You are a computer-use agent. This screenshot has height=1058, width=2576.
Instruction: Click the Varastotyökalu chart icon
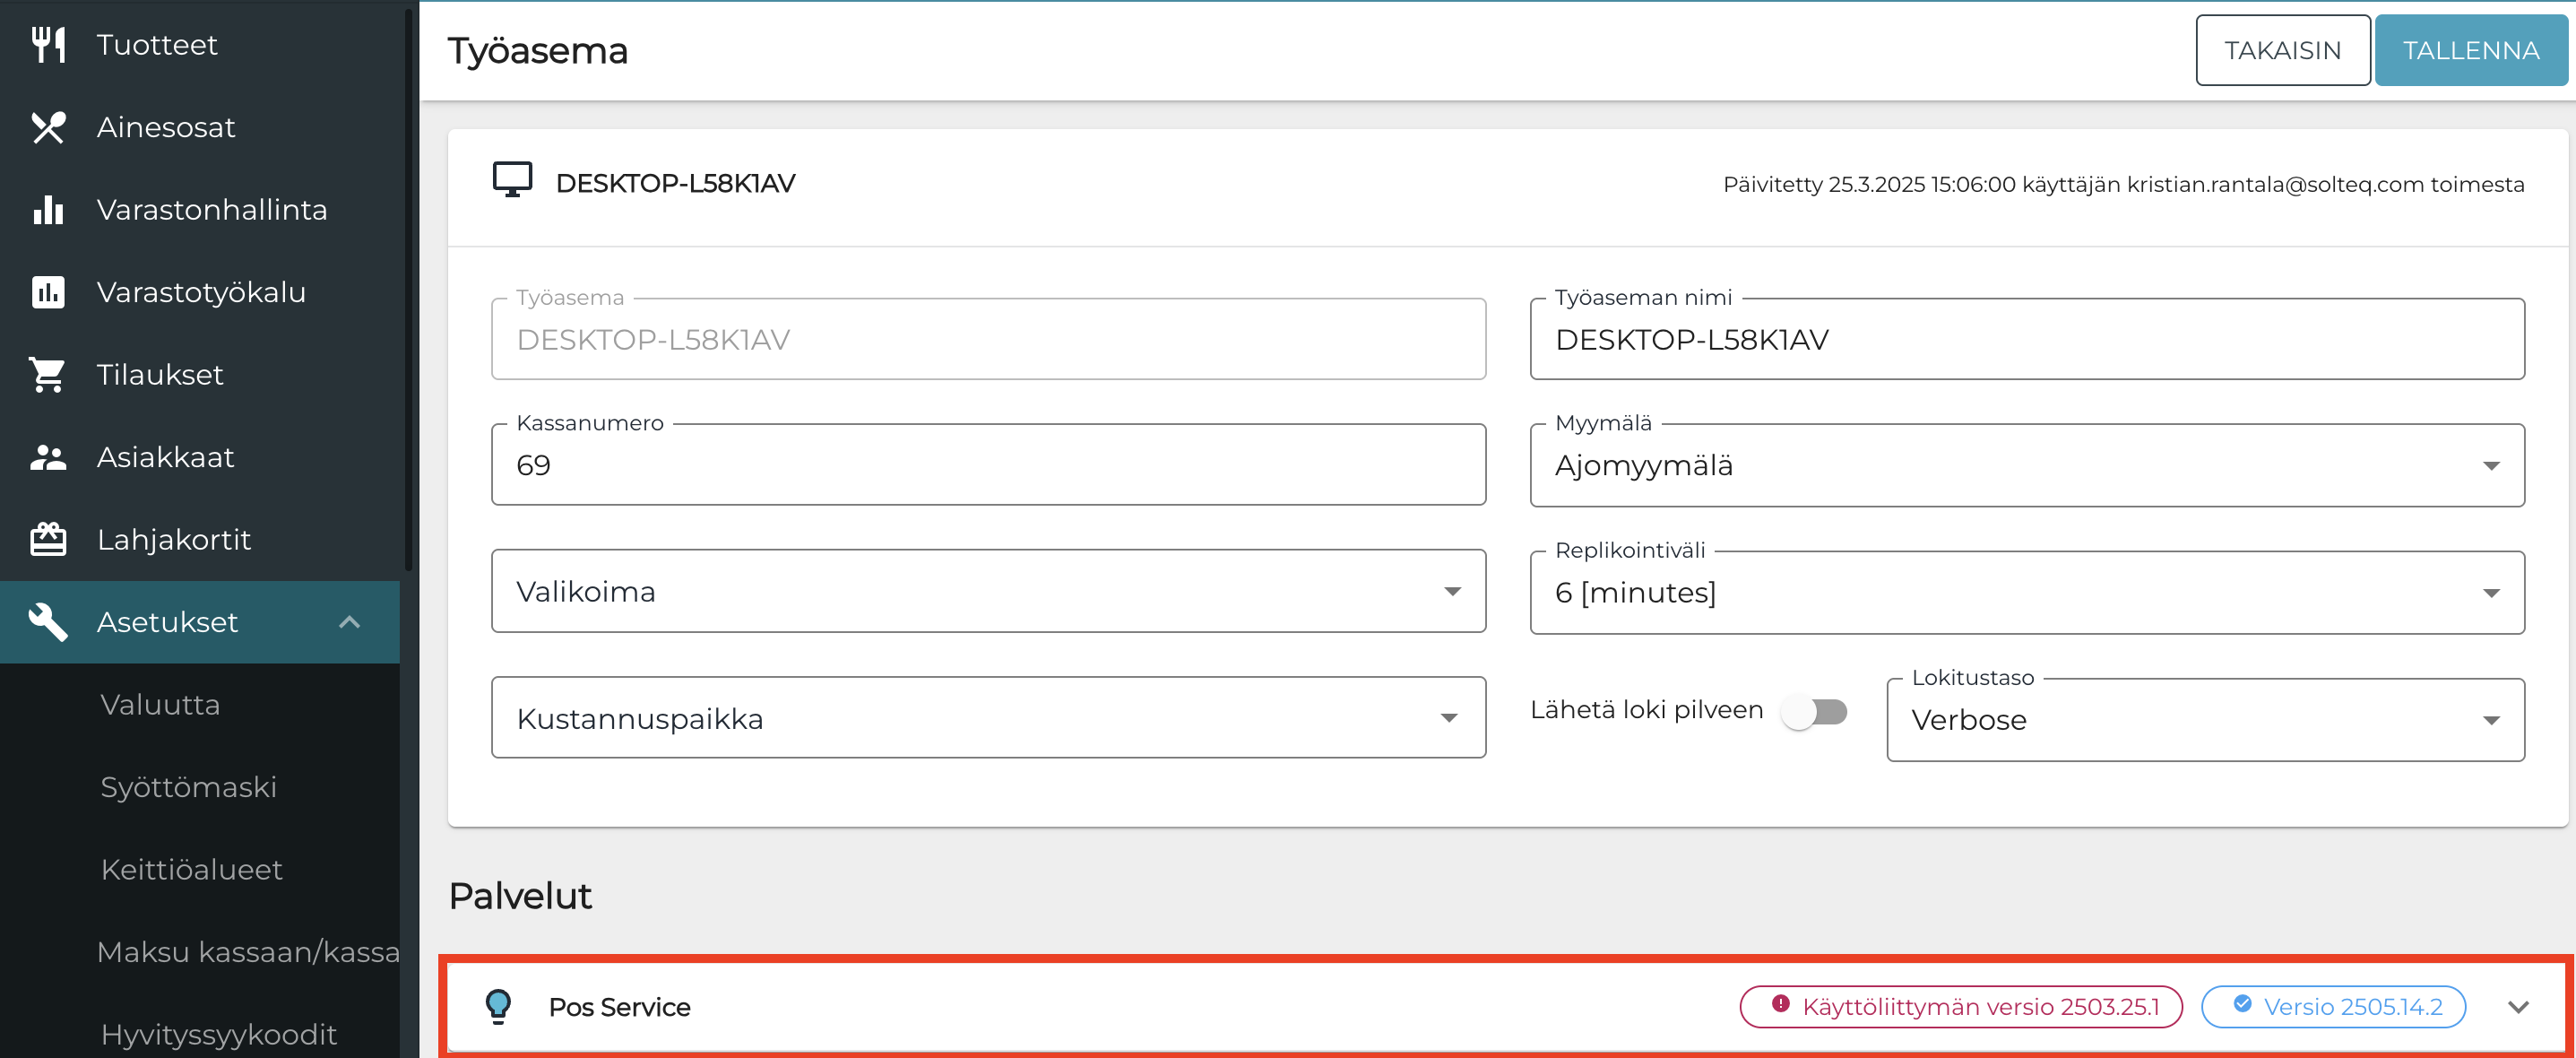[x=48, y=292]
